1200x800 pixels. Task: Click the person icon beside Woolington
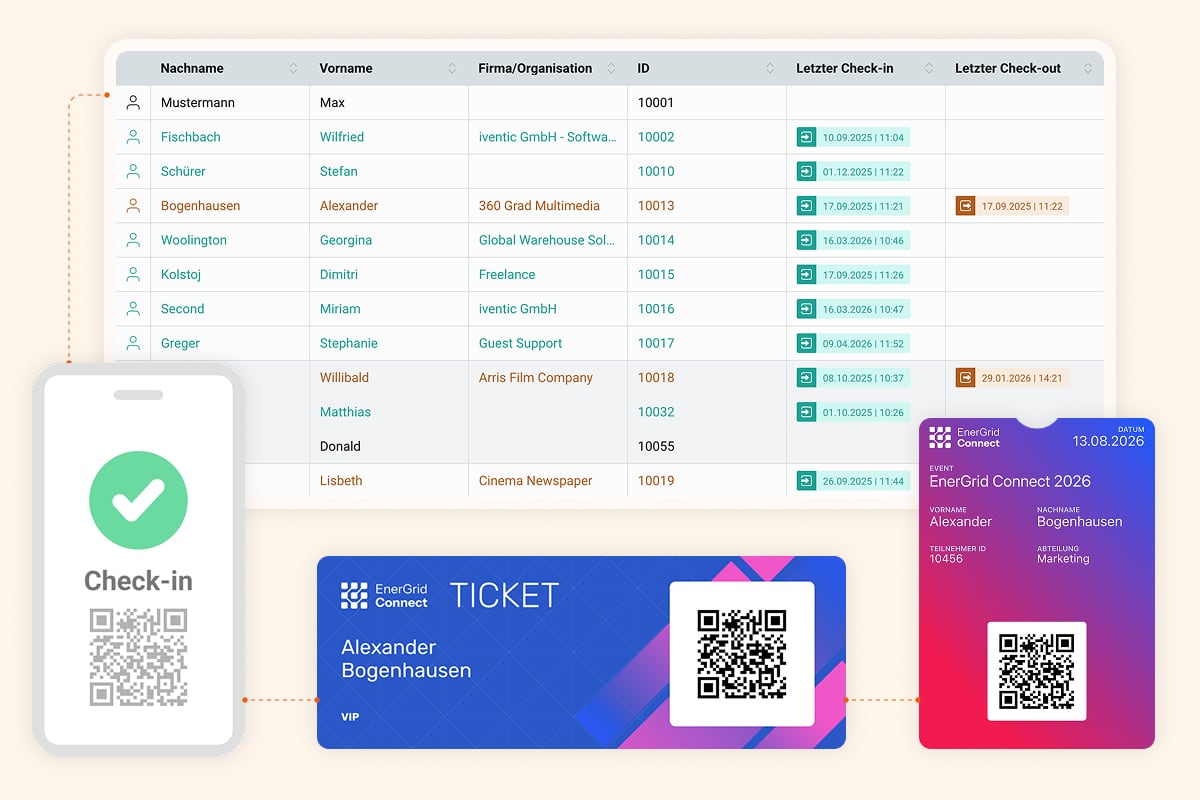tap(133, 240)
